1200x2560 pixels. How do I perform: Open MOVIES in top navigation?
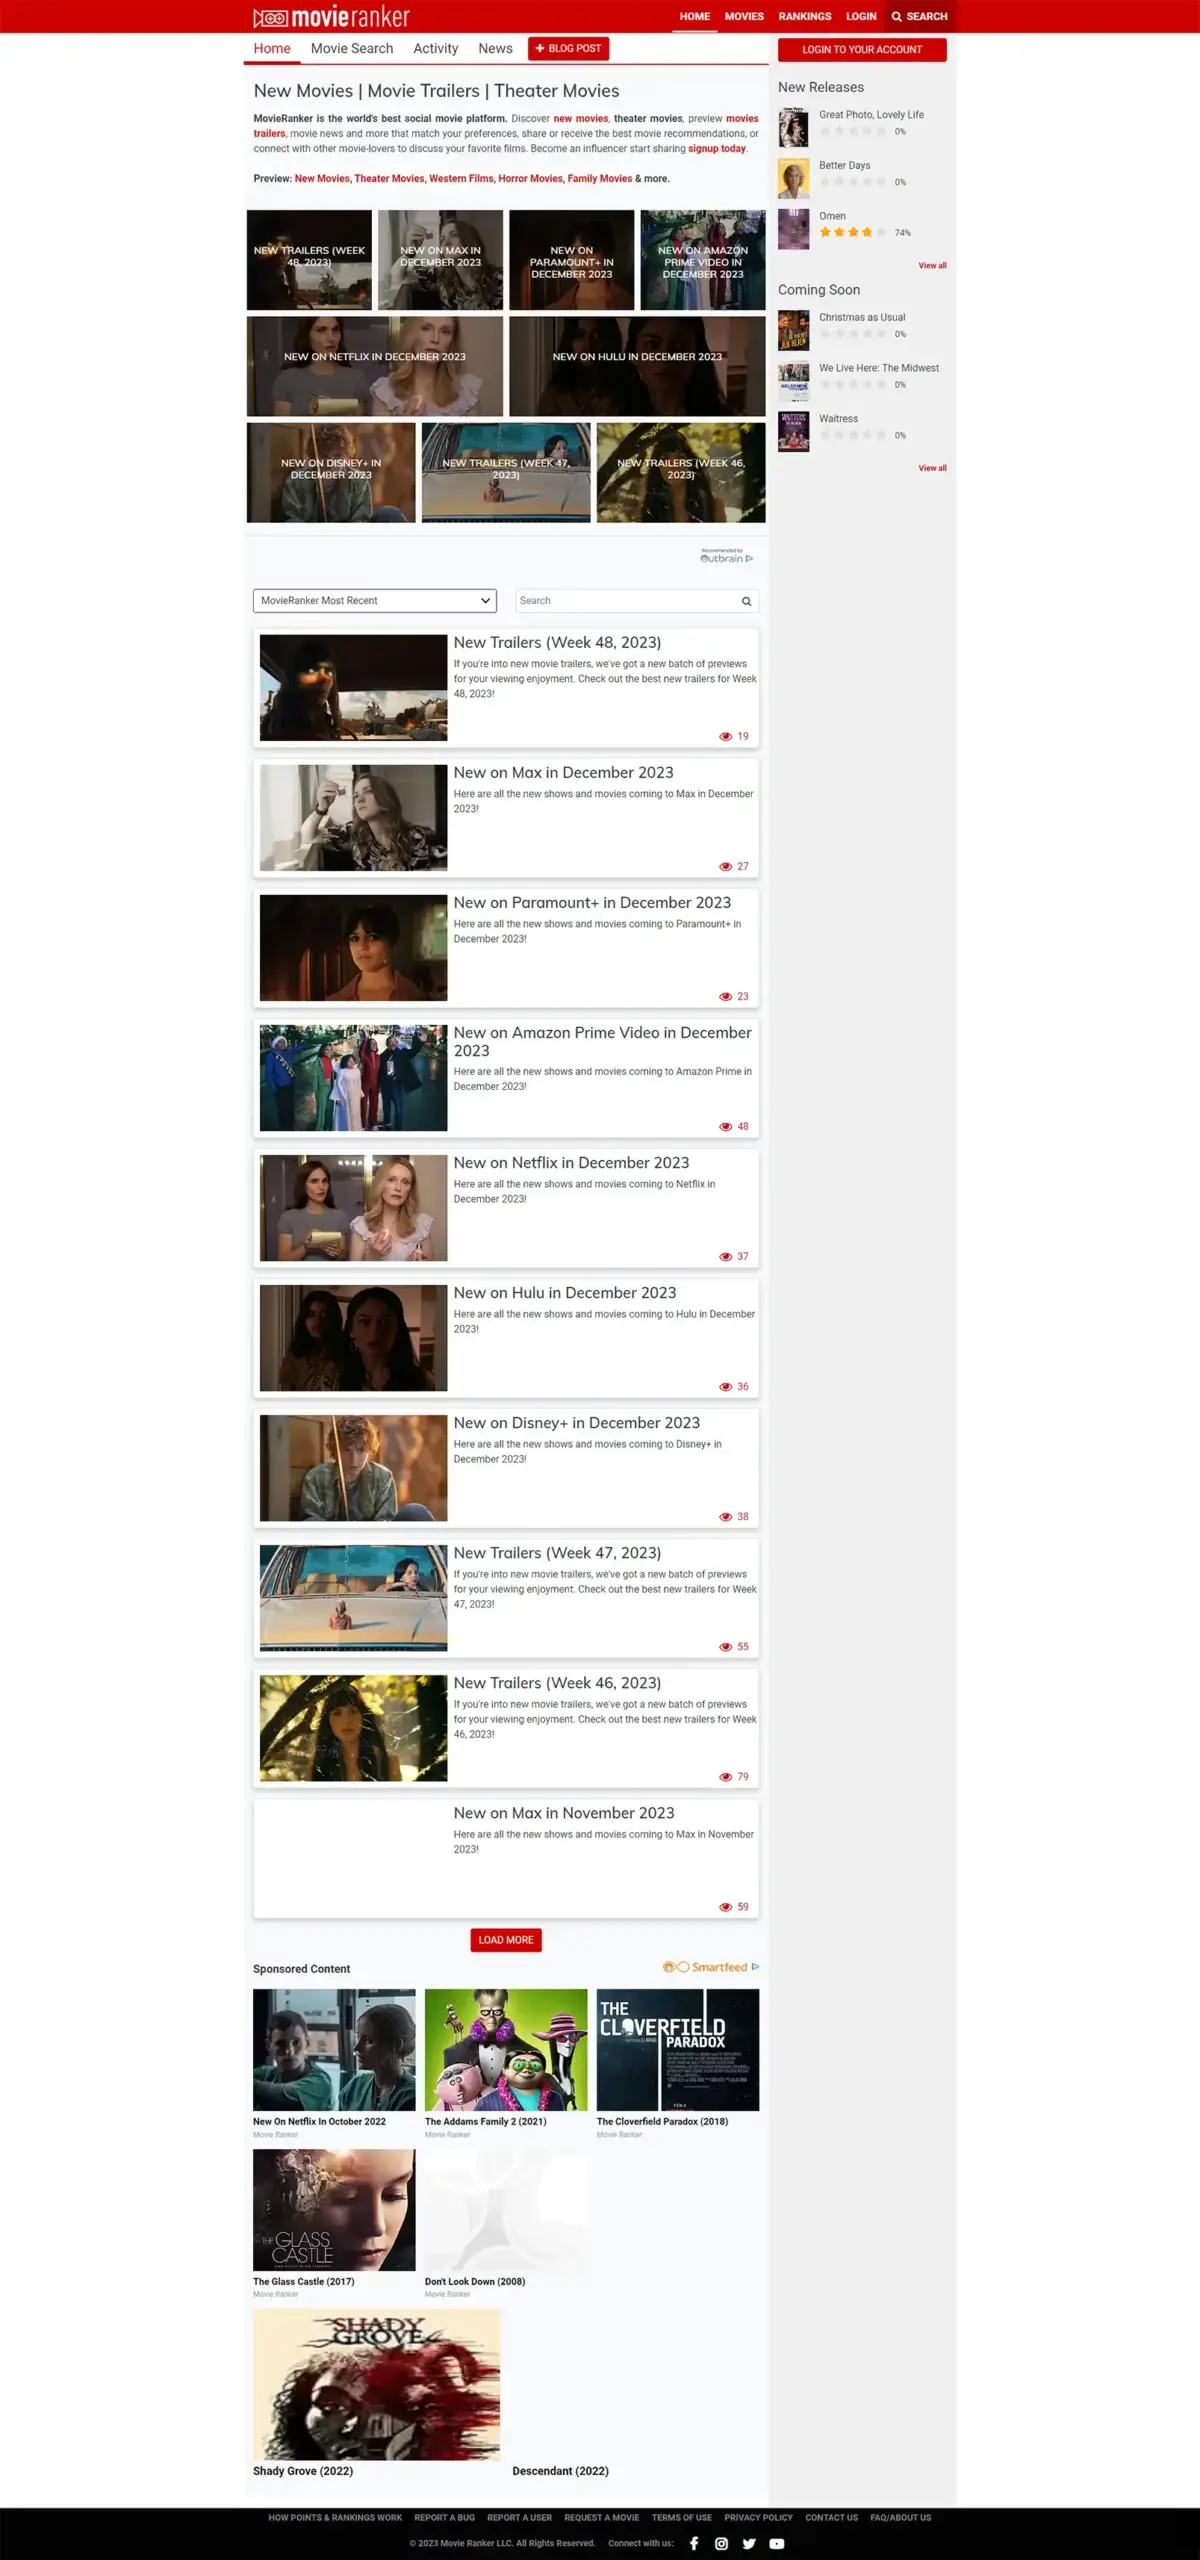pos(744,16)
